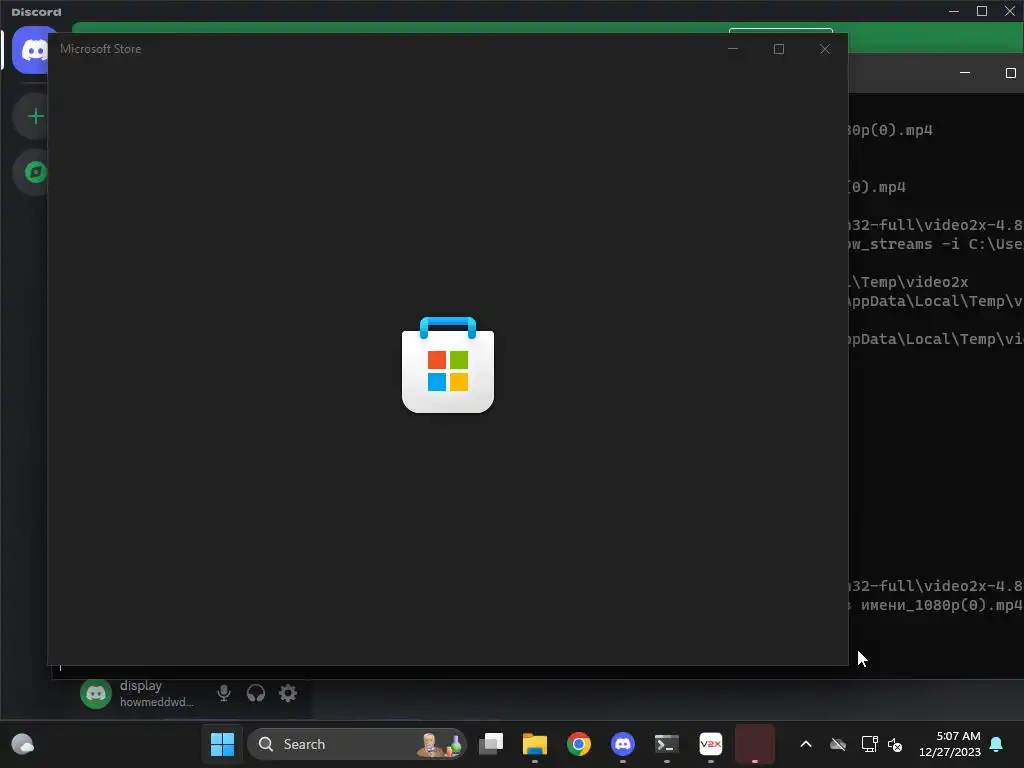Deafen with headphones icon in Discord
1024x768 pixels.
coord(256,693)
